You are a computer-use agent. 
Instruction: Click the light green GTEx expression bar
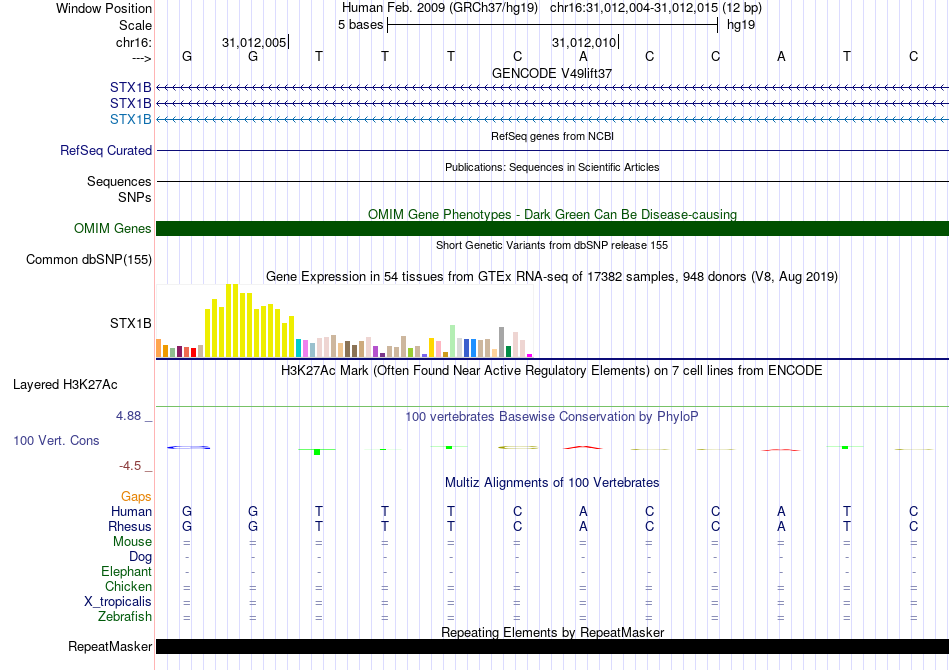coord(453,341)
